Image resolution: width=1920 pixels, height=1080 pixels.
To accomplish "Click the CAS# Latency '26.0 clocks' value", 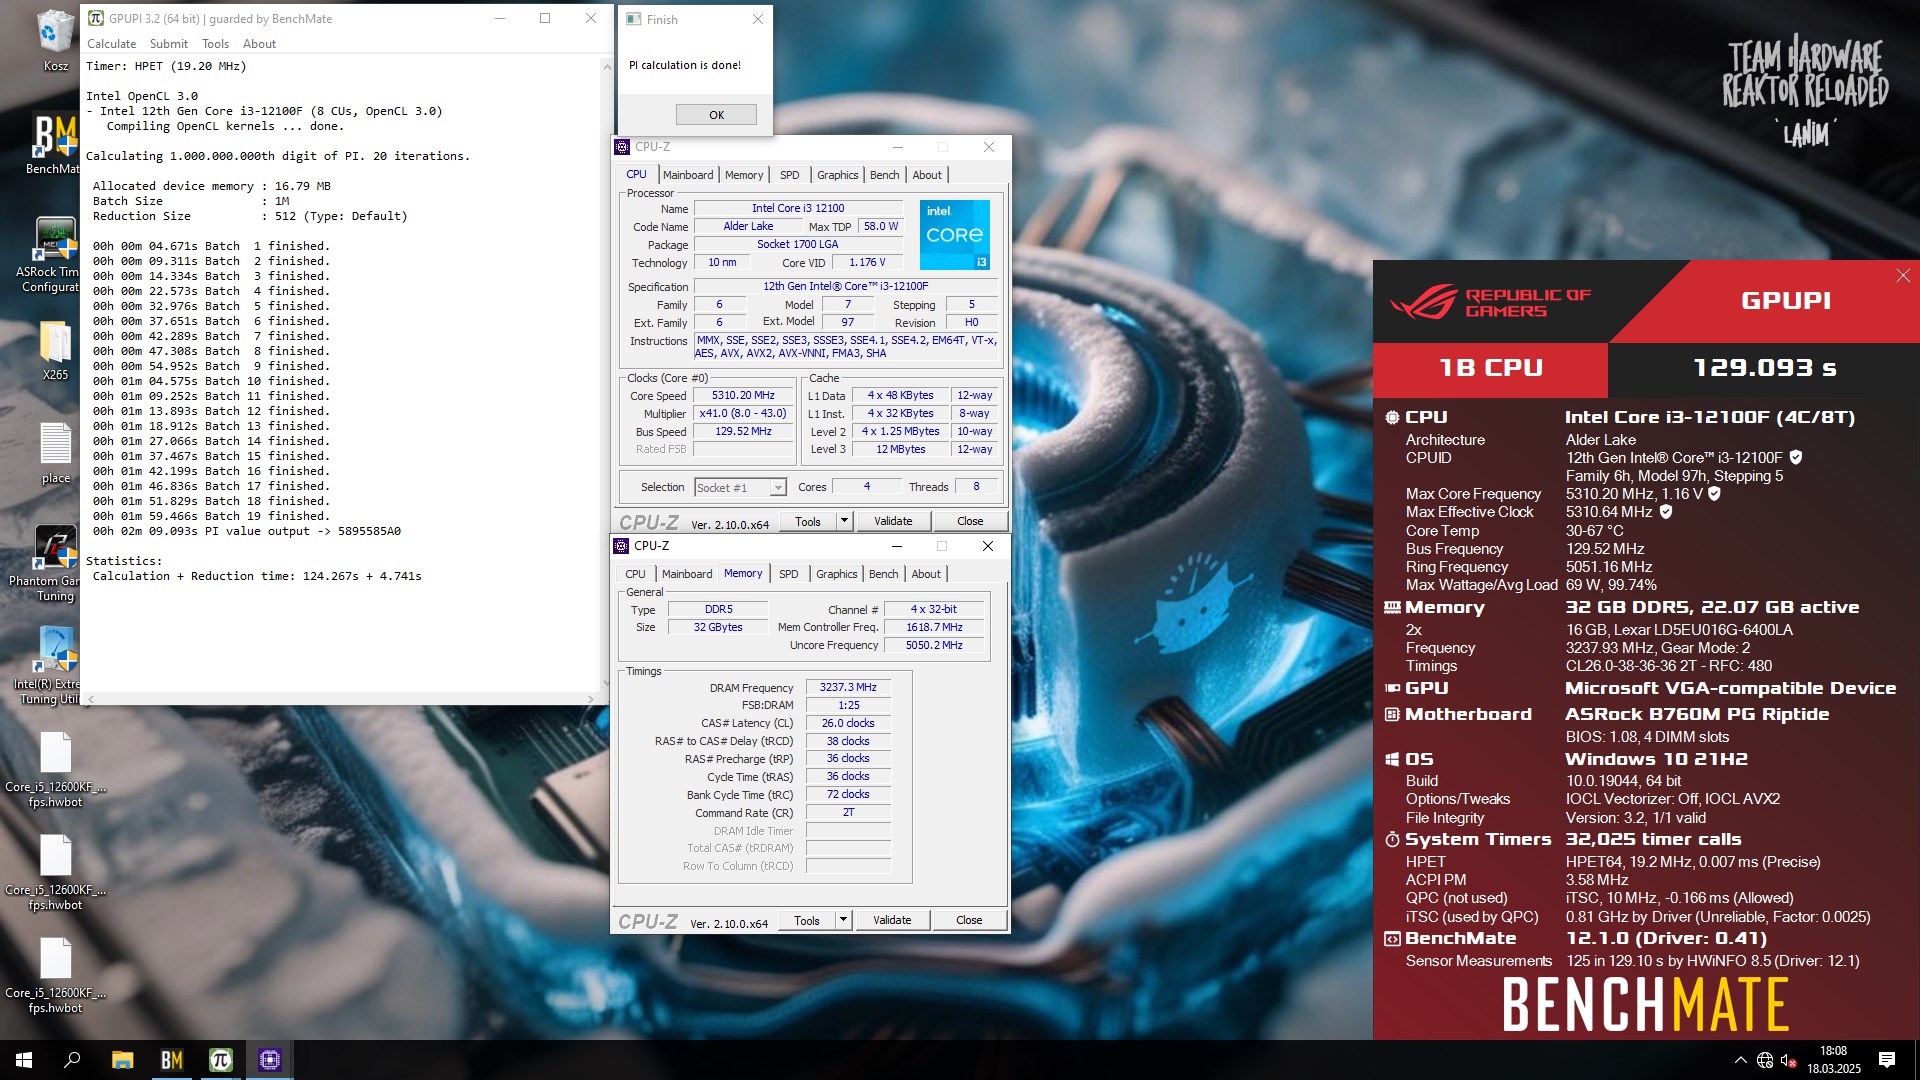I will tap(848, 723).
